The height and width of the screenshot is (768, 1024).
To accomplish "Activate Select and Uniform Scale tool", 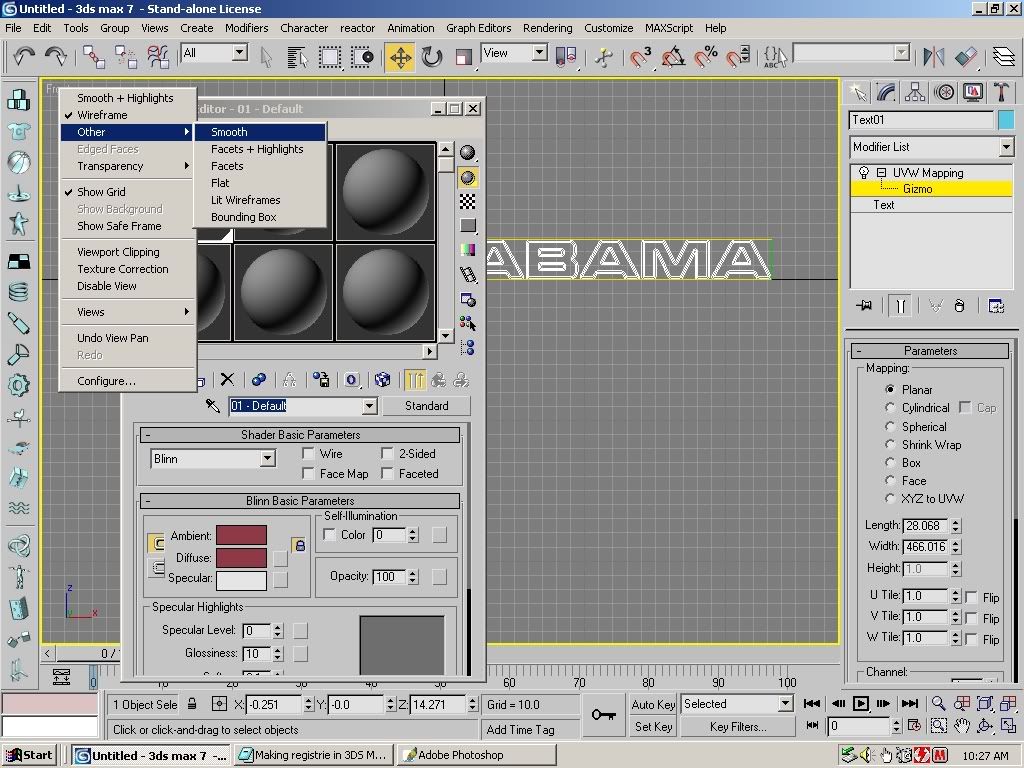I will point(463,57).
